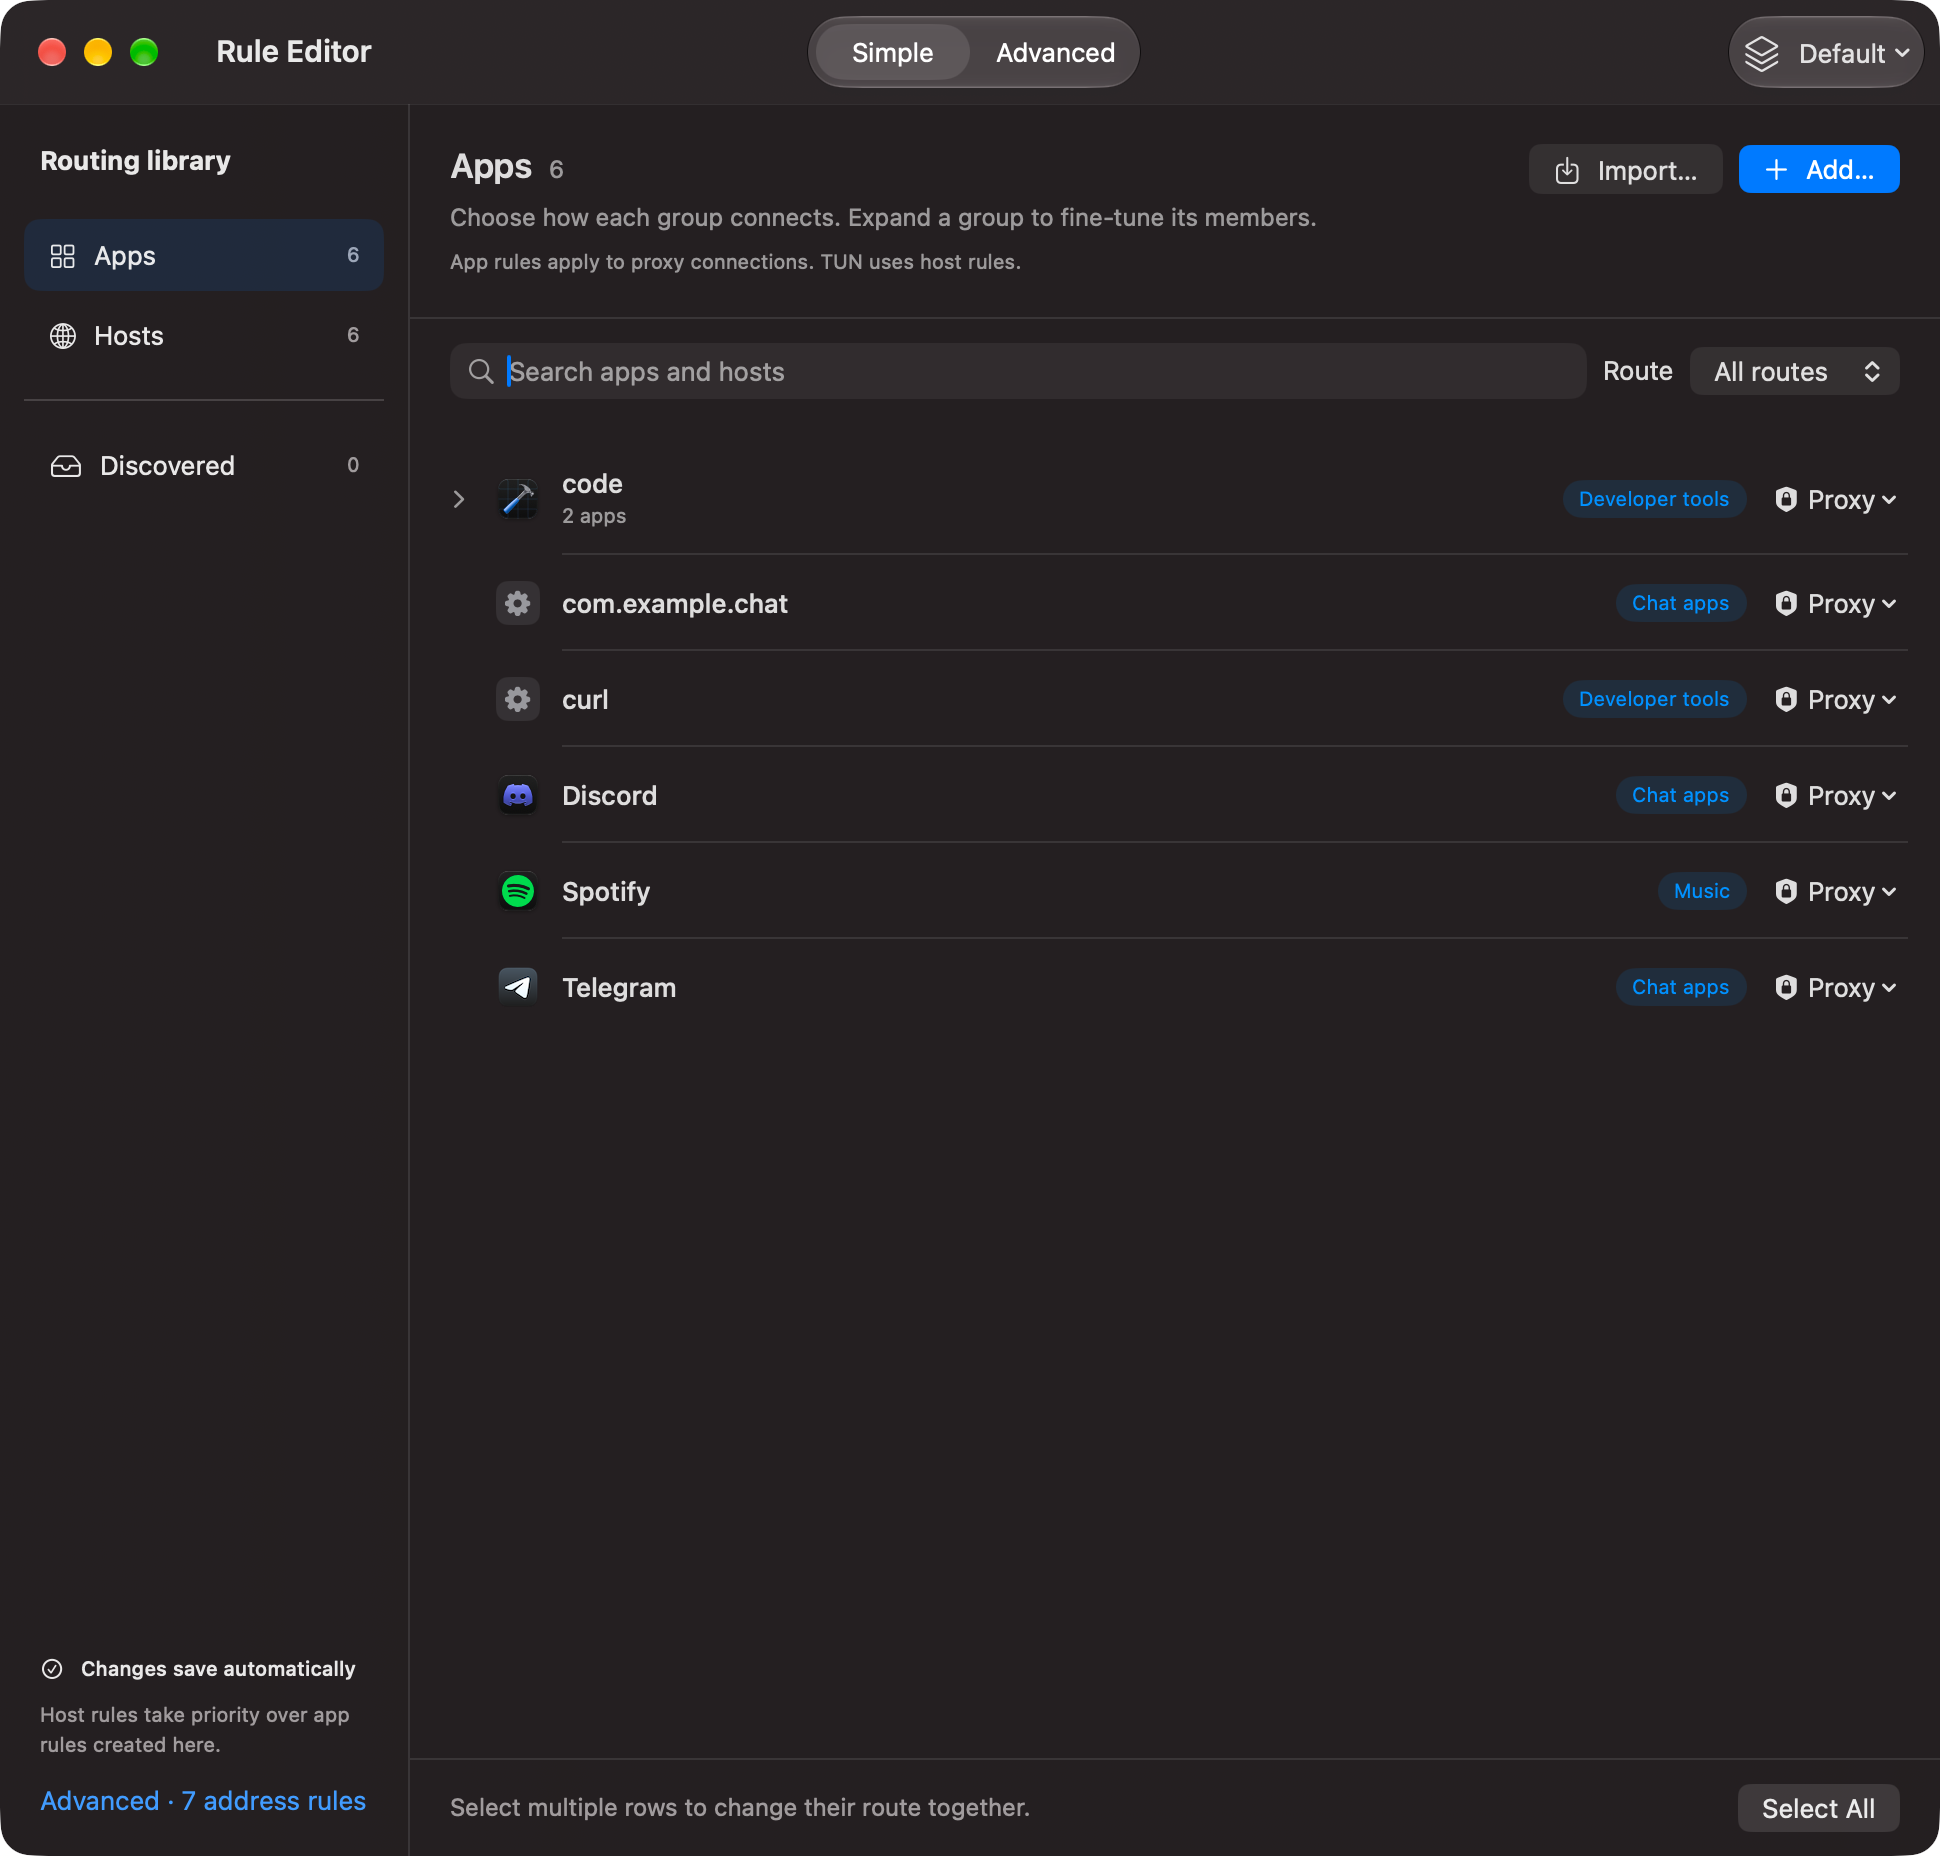Click the code group hammer icon
The width and height of the screenshot is (1940, 1856).
(518, 499)
